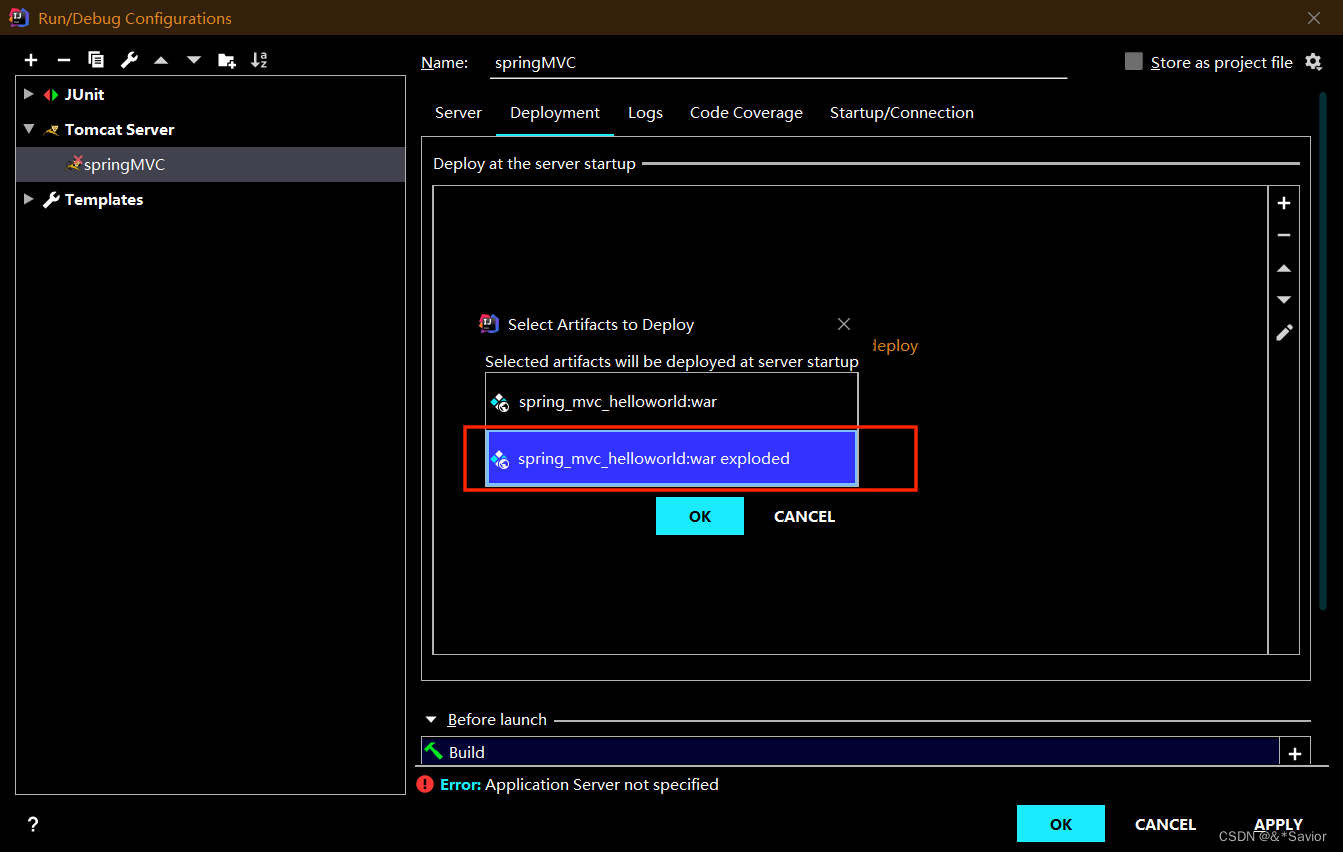The width and height of the screenshot is (1343, 852).
Task: Add a Before launch task
Action: pos(1295,754)
